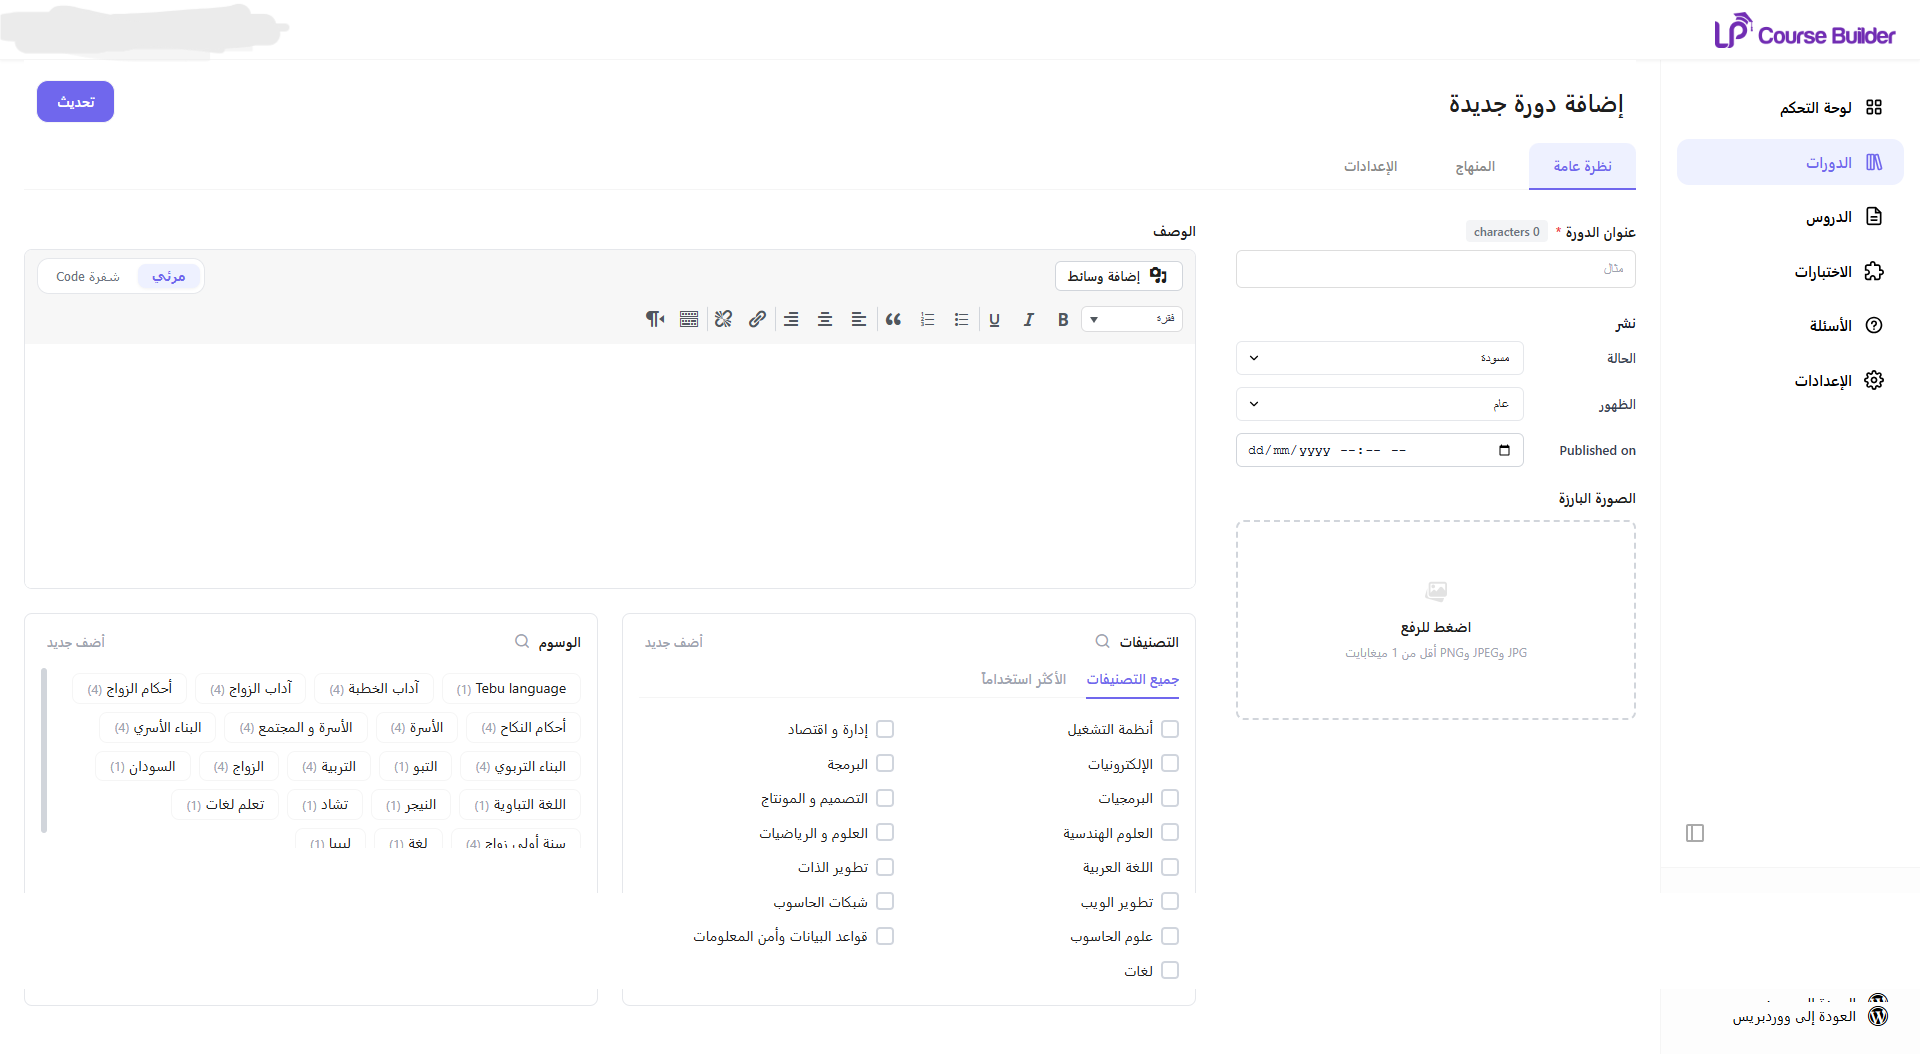
Task: Toggle bold formatting in editor toolbar
Action: click(x=1063, y=320)
